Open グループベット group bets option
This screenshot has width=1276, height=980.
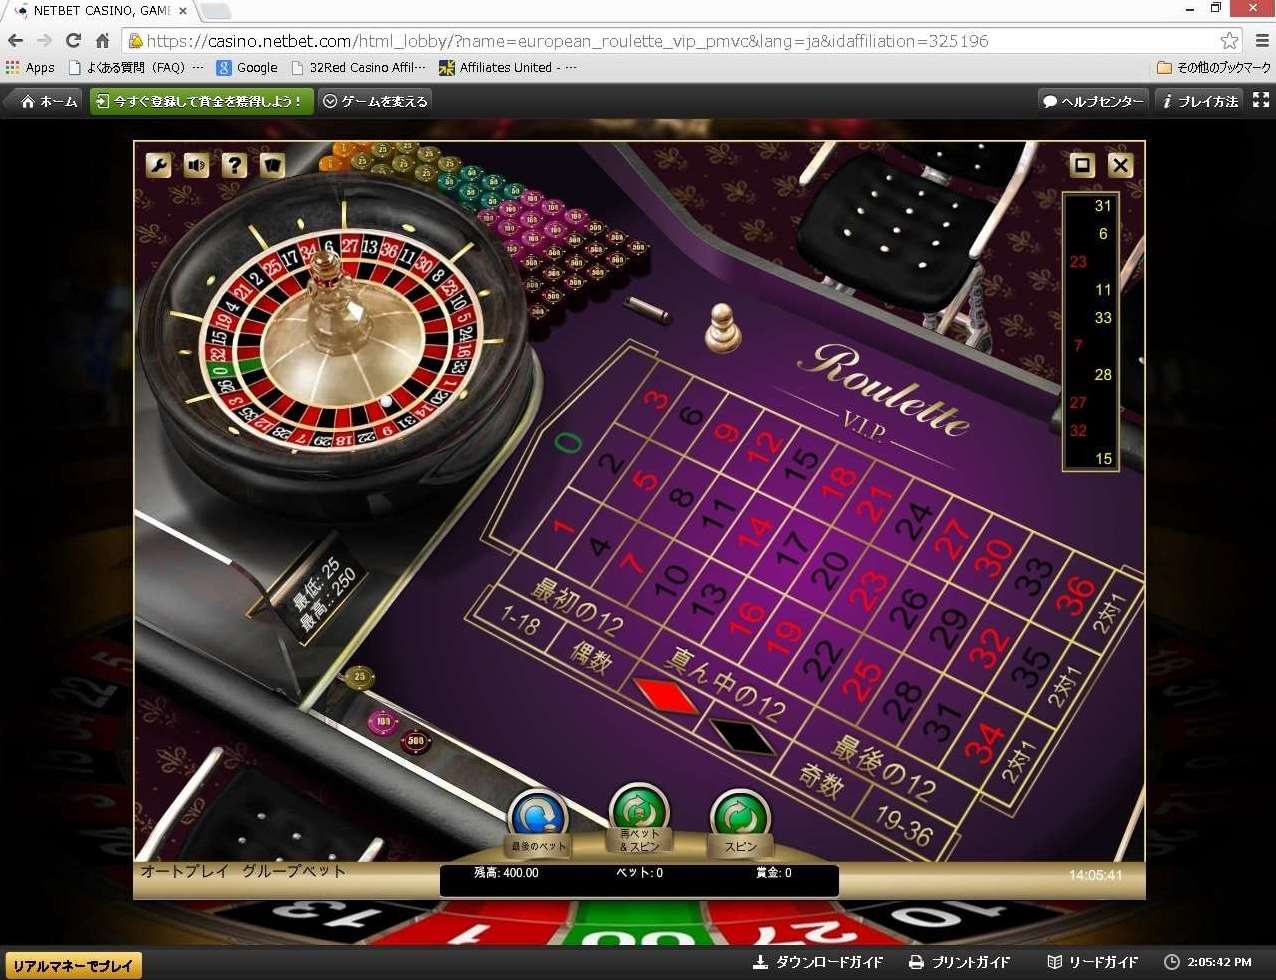coord(294,871)
